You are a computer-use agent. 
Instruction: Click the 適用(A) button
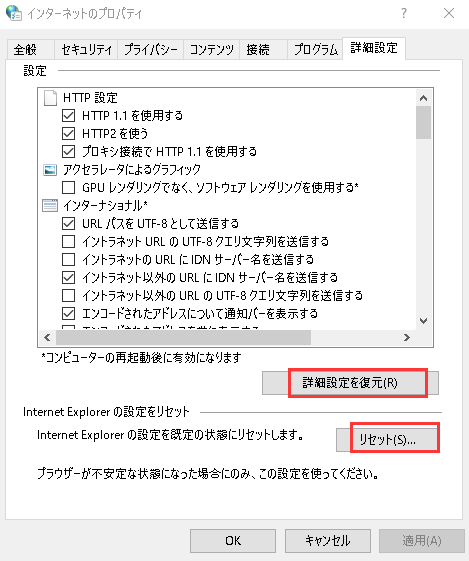(422, 541)
